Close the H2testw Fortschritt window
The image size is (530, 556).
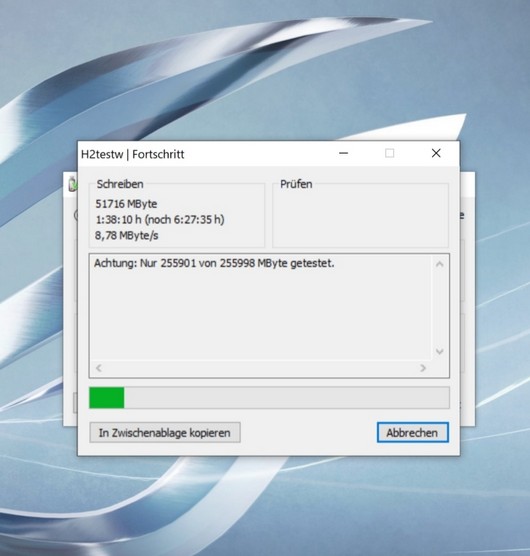click(436, 153)
